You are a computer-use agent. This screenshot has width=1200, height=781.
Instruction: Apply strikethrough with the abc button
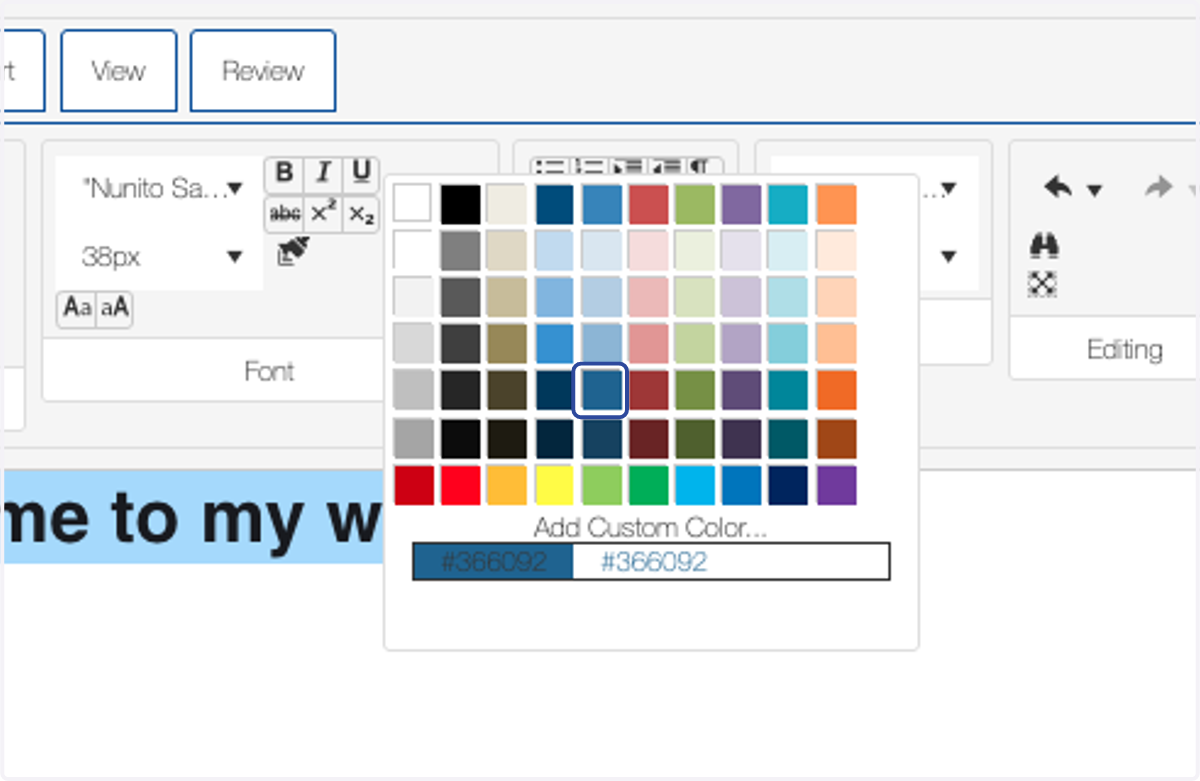pyautogui.click(x=286, y=214)
